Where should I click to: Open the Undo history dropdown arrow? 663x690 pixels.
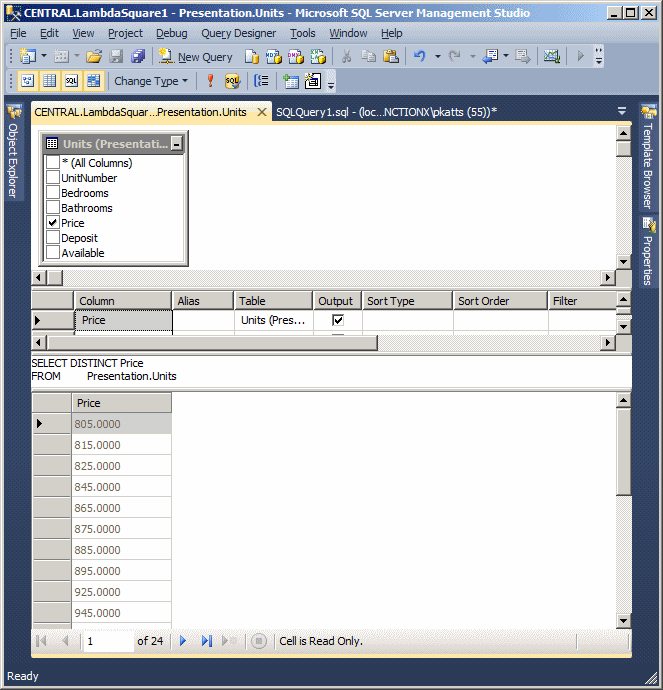coord(437,56)
